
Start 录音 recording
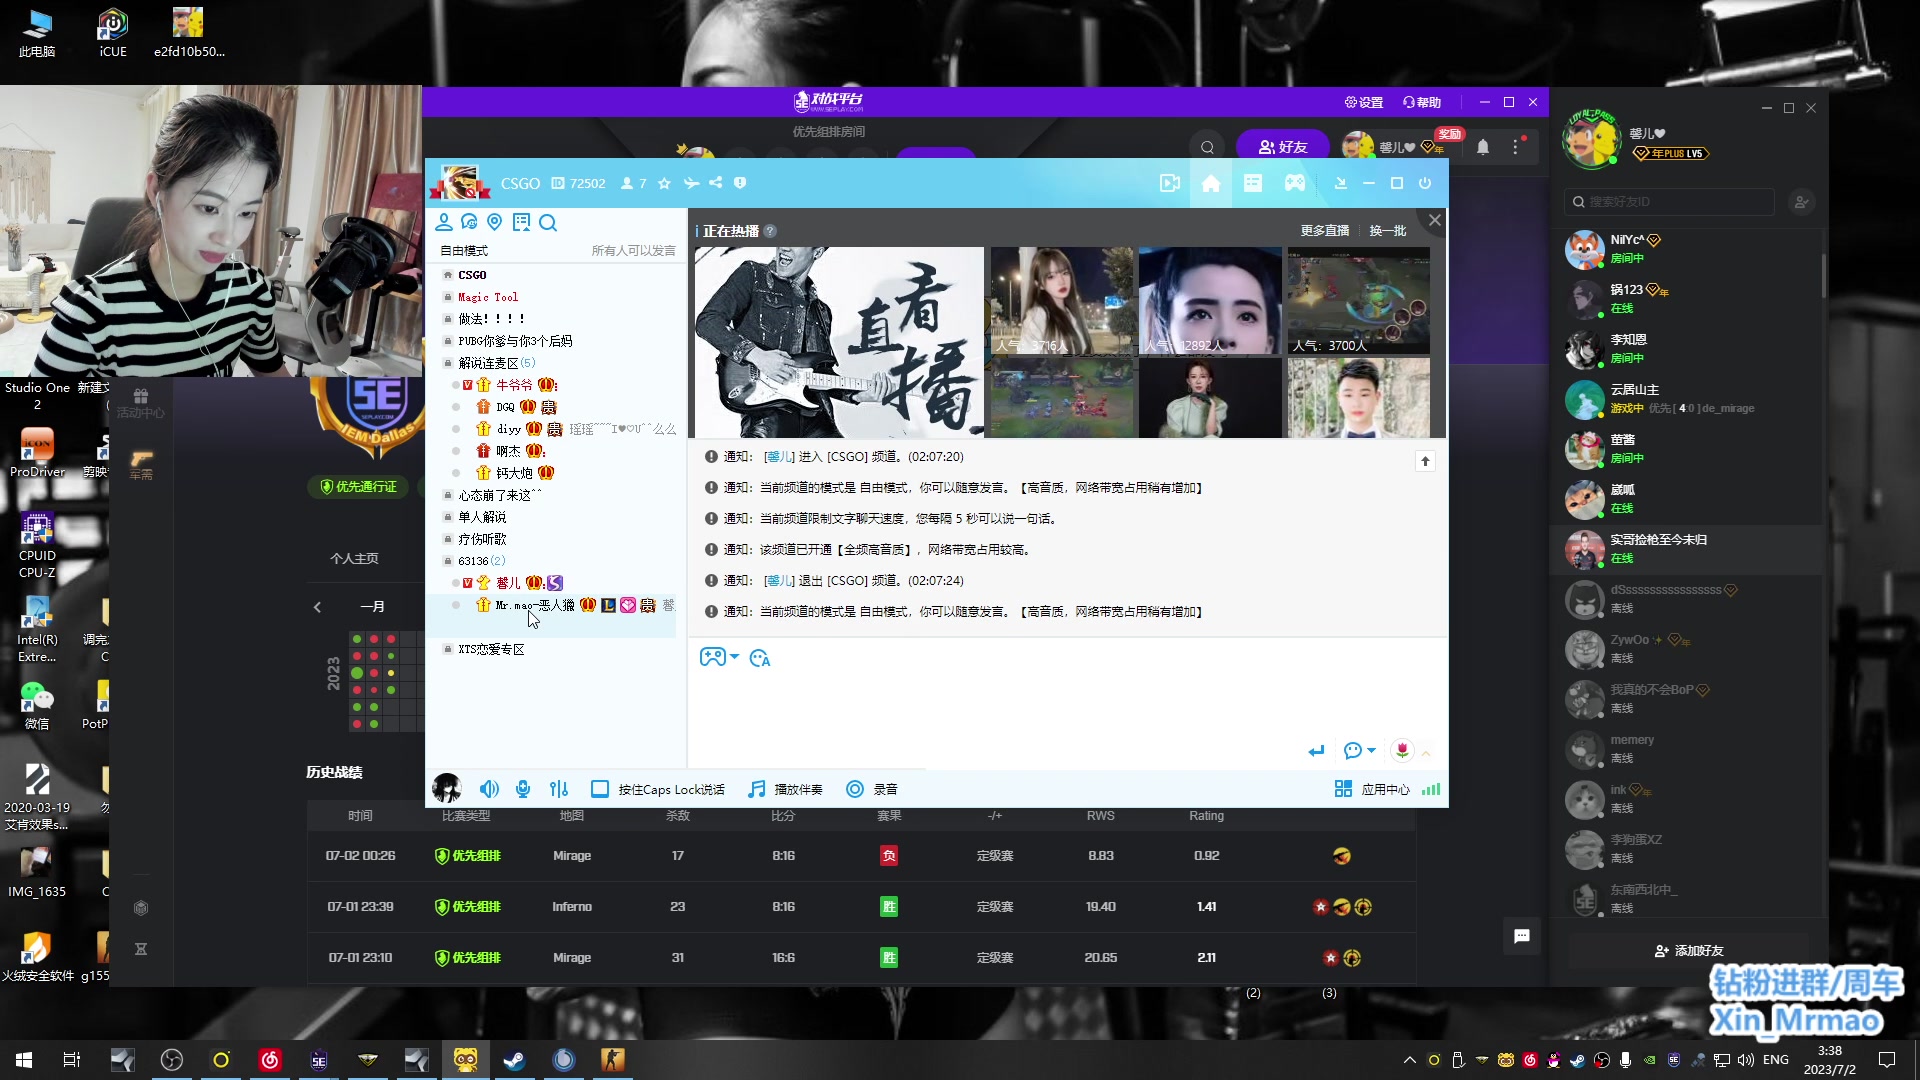pos(871,789)
